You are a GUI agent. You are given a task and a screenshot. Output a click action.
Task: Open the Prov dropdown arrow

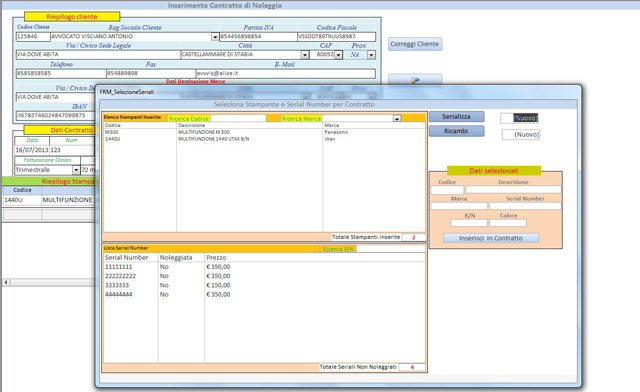371,55
